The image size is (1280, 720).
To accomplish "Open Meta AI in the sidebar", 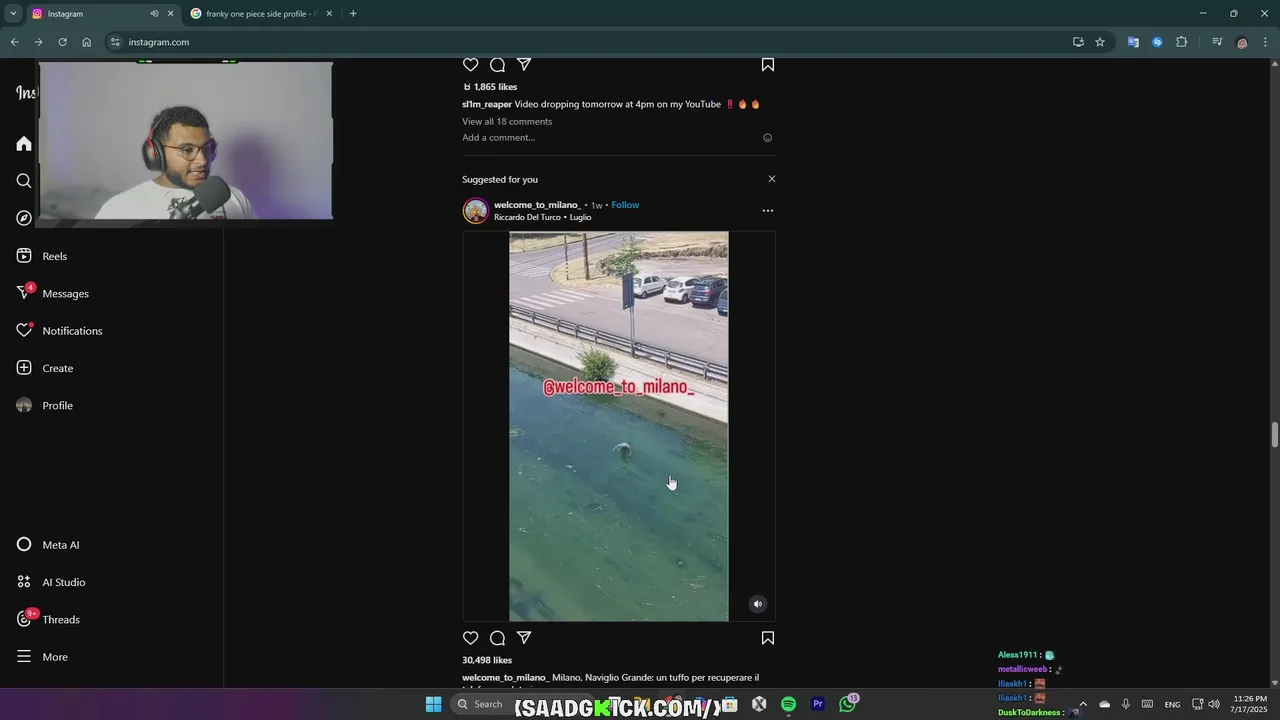I will [48, 545].
